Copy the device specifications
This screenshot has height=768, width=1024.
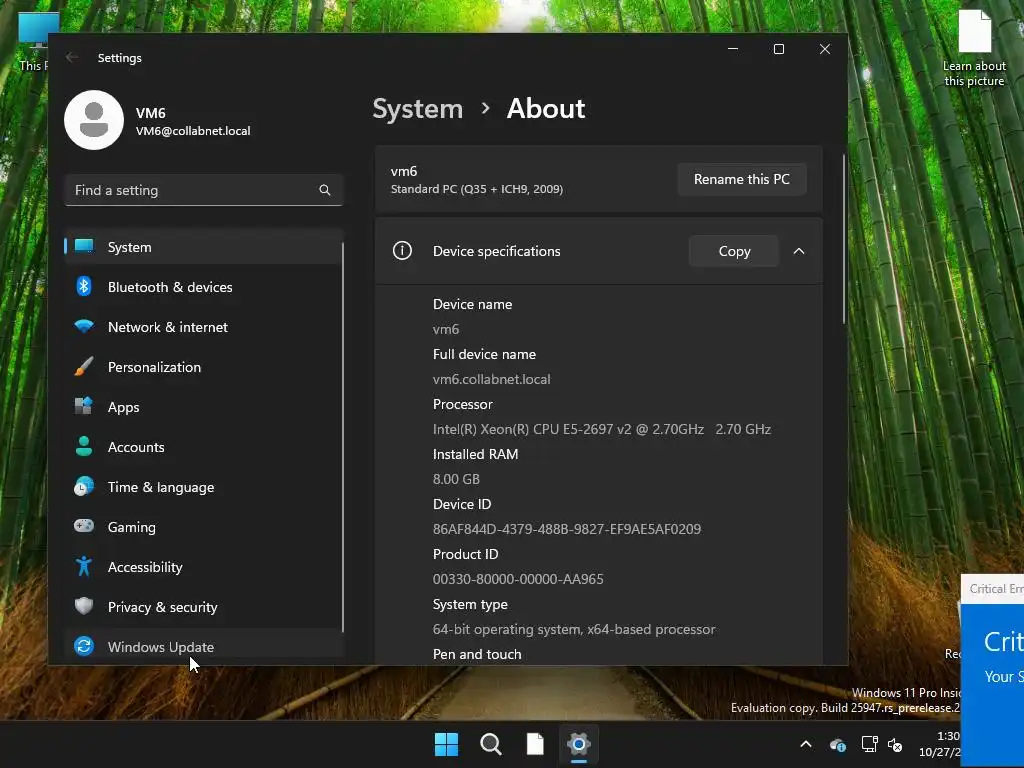click(x=734, y=251)
